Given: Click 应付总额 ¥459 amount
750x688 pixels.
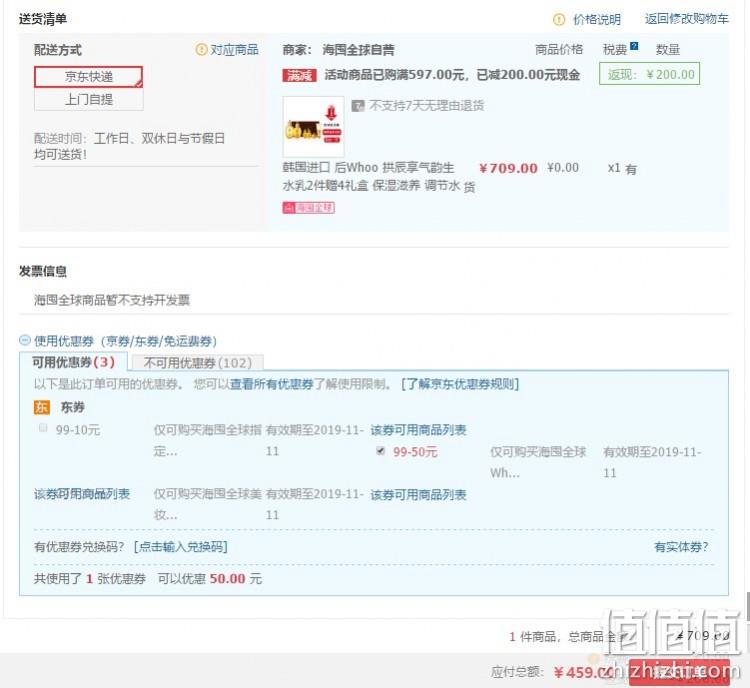Looking at the screenshot, I should (582, 672).
